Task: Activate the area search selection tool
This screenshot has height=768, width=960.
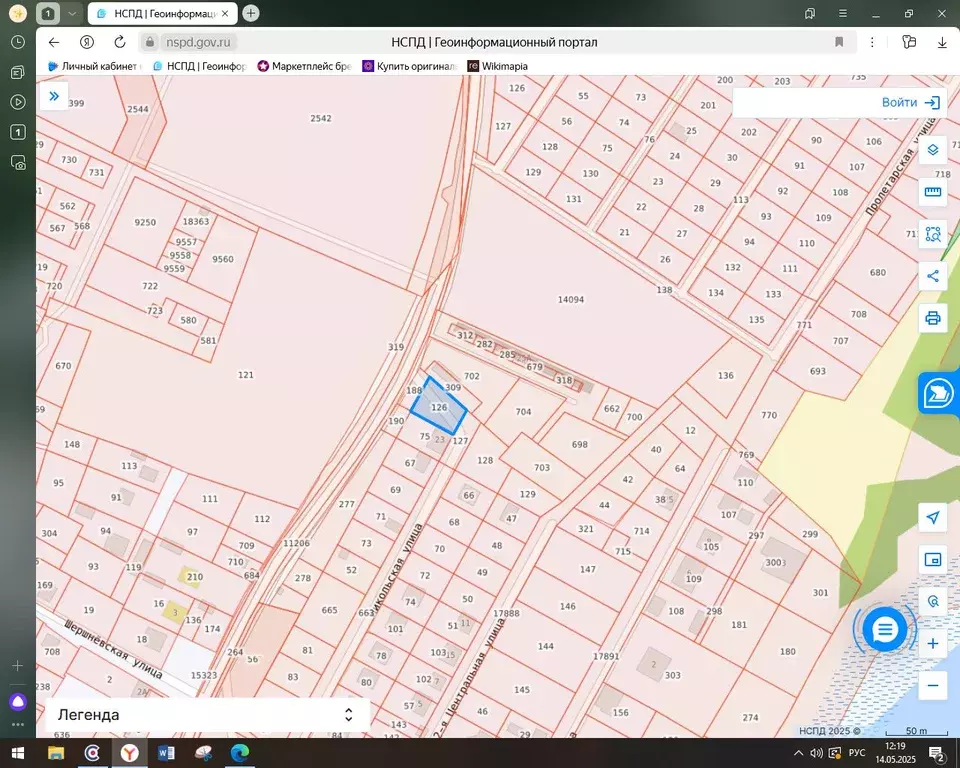Action: [x=932, y=234]
